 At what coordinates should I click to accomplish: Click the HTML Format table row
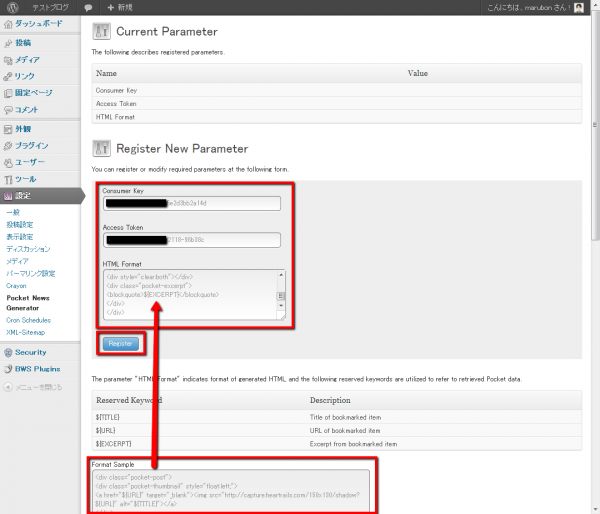point(337,117)
